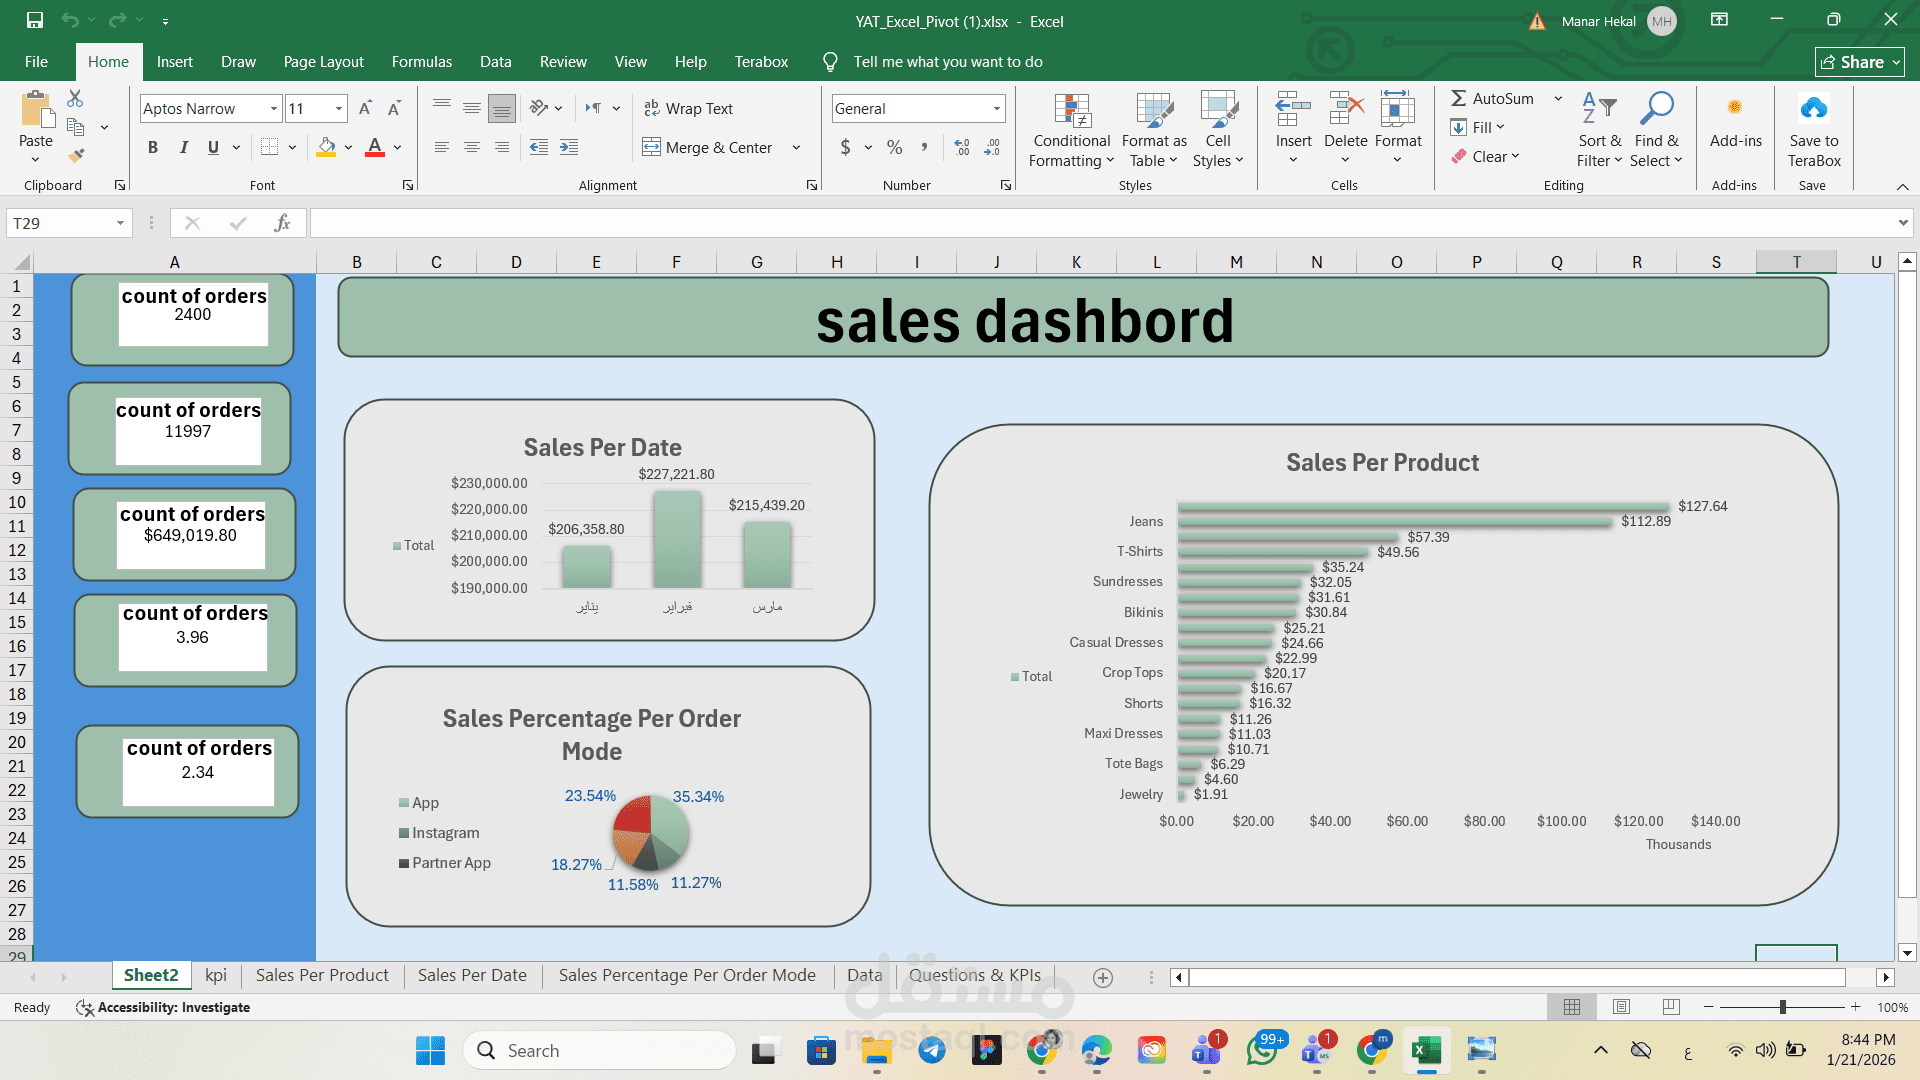This screenshot has height=1080, width=1920.
Task: Click the zoom slider handle
Action: (1782, 1007)
